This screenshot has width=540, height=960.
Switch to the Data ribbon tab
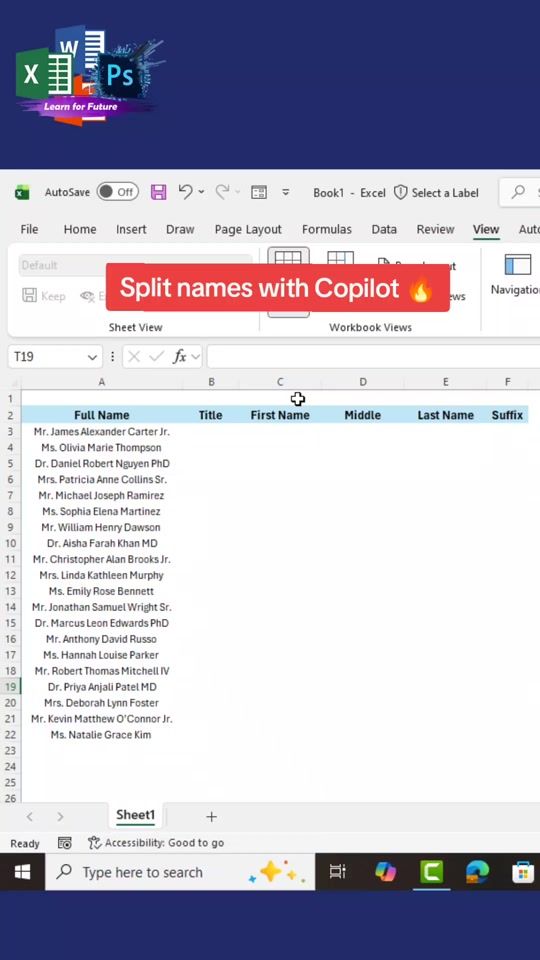384,229
